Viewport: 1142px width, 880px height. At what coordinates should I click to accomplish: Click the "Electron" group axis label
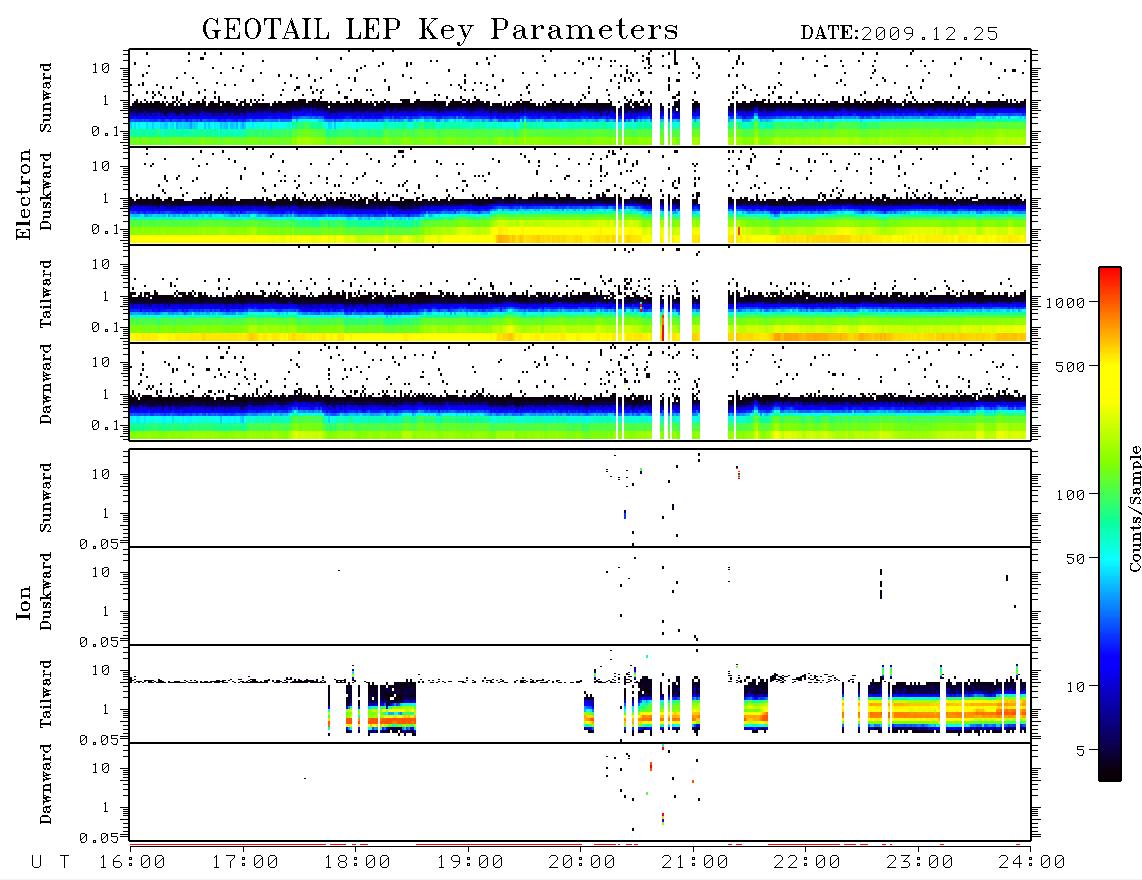pyautogui.click(x=24, y=194)
